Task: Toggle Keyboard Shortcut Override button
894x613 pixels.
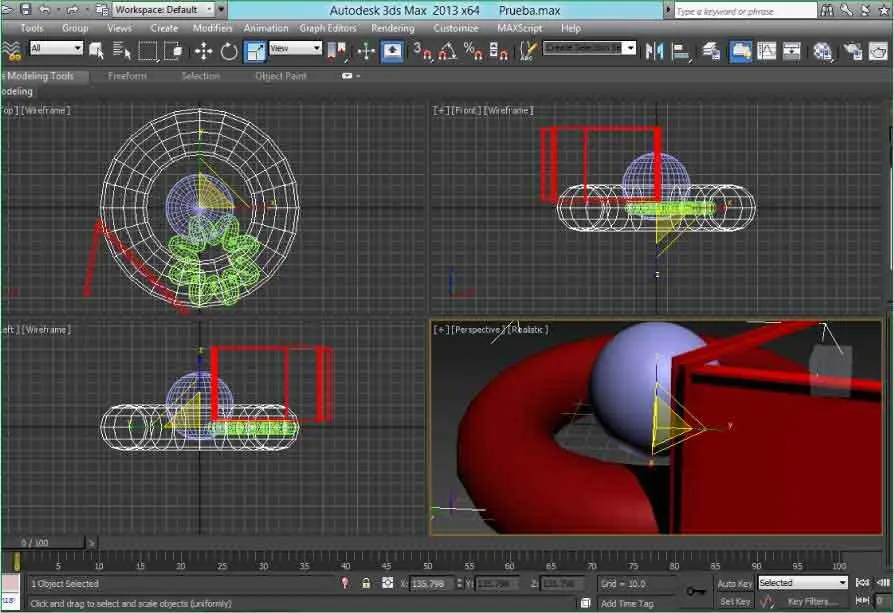Action: 392,51
